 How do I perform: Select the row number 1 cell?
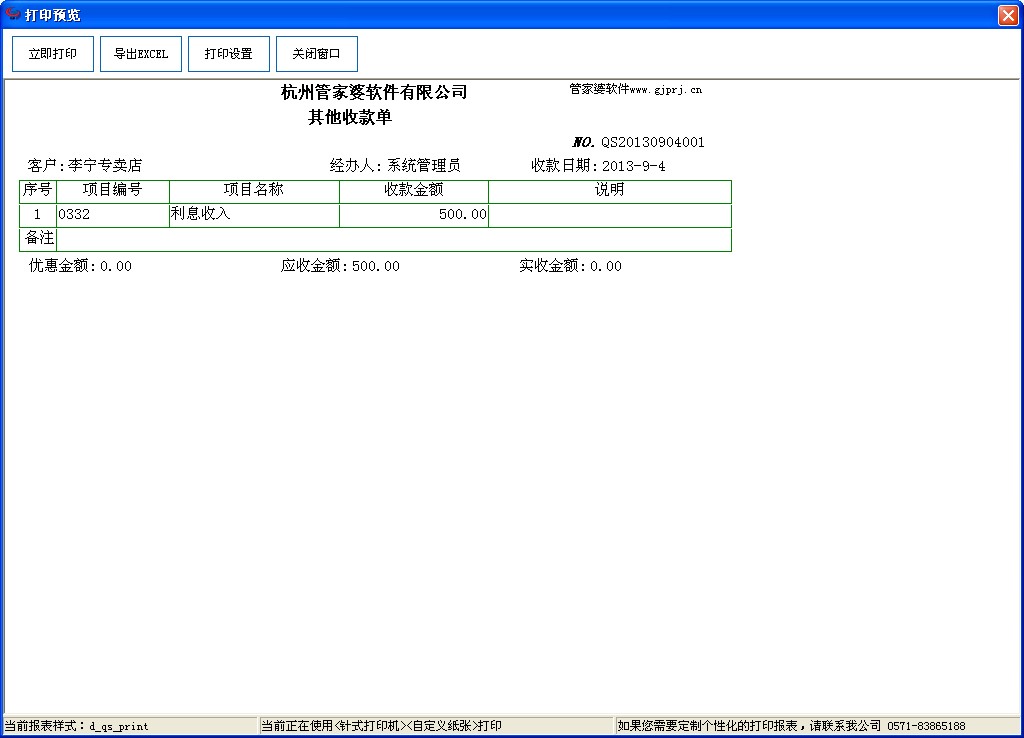(38, 215)
